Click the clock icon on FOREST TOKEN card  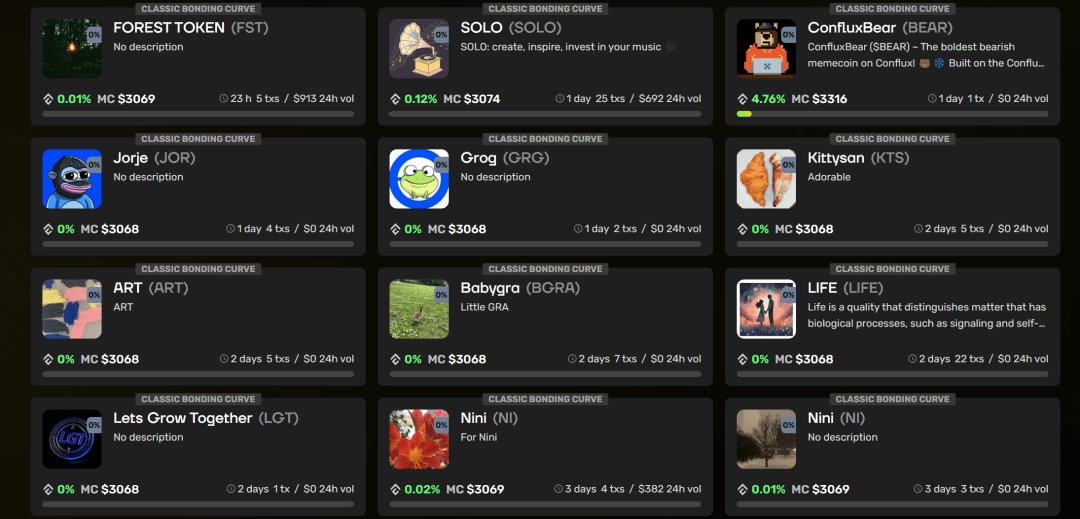pos(223,99)
